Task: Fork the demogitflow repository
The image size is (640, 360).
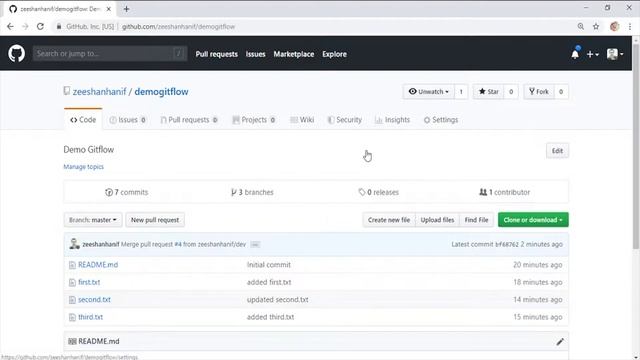Action: coord(539,92)
